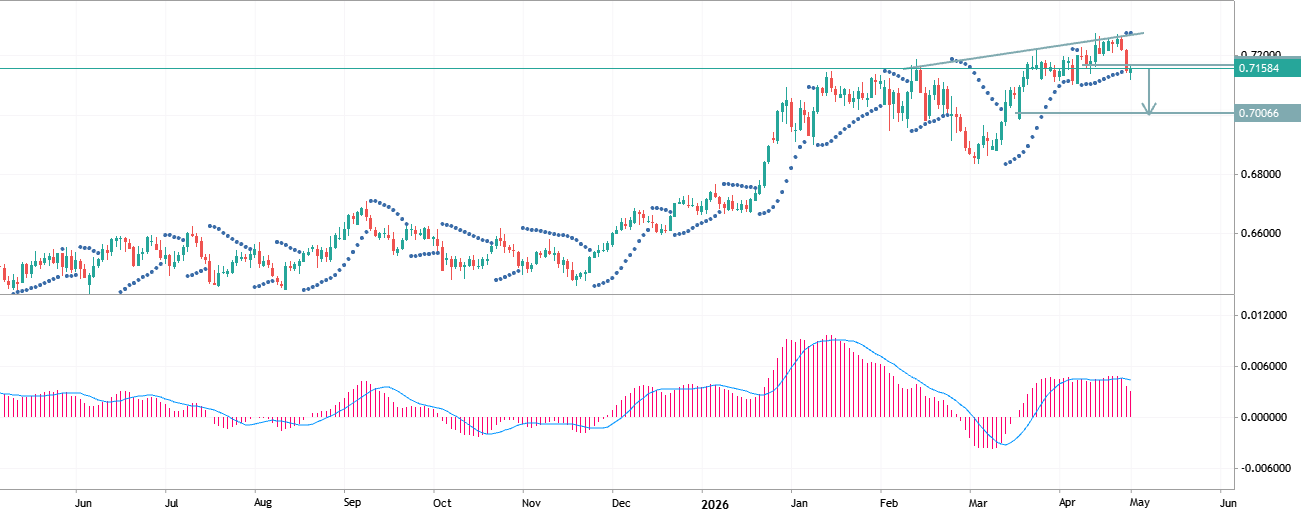Click the Dec time axis label
Screen dimensions: 1302x513
tap(619, 504)
